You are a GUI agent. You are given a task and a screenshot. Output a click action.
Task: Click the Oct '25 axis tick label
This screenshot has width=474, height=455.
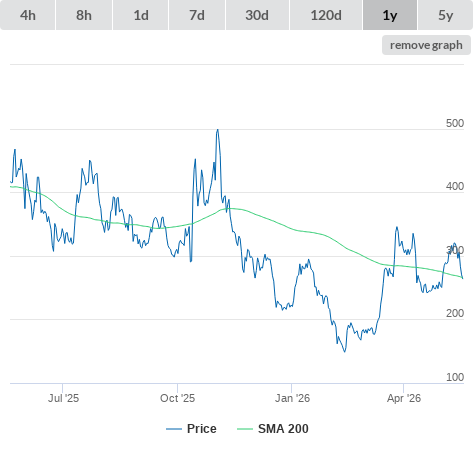[x=177, y=398]
